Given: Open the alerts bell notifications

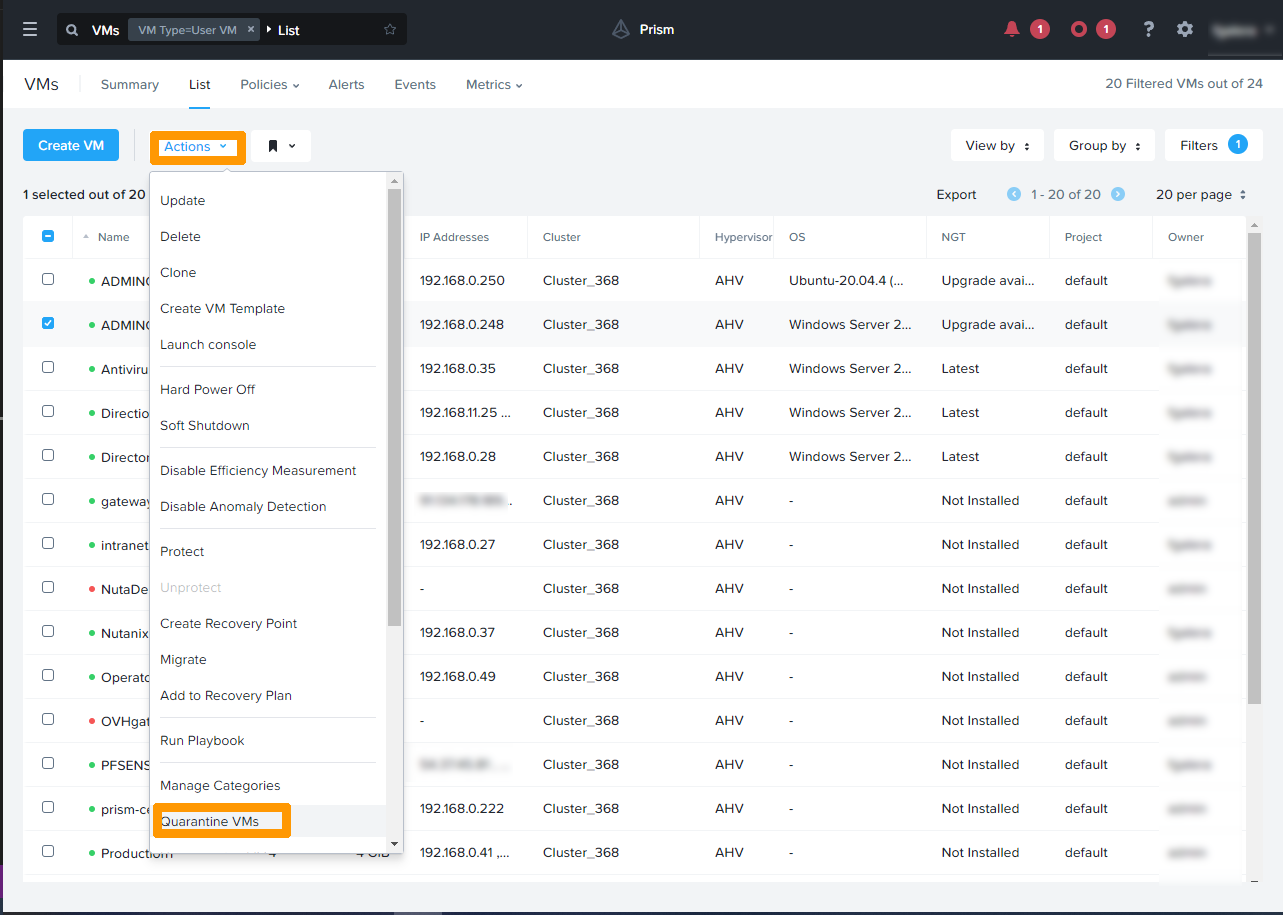Looking at the screenshot, I should pos(1013,29).
